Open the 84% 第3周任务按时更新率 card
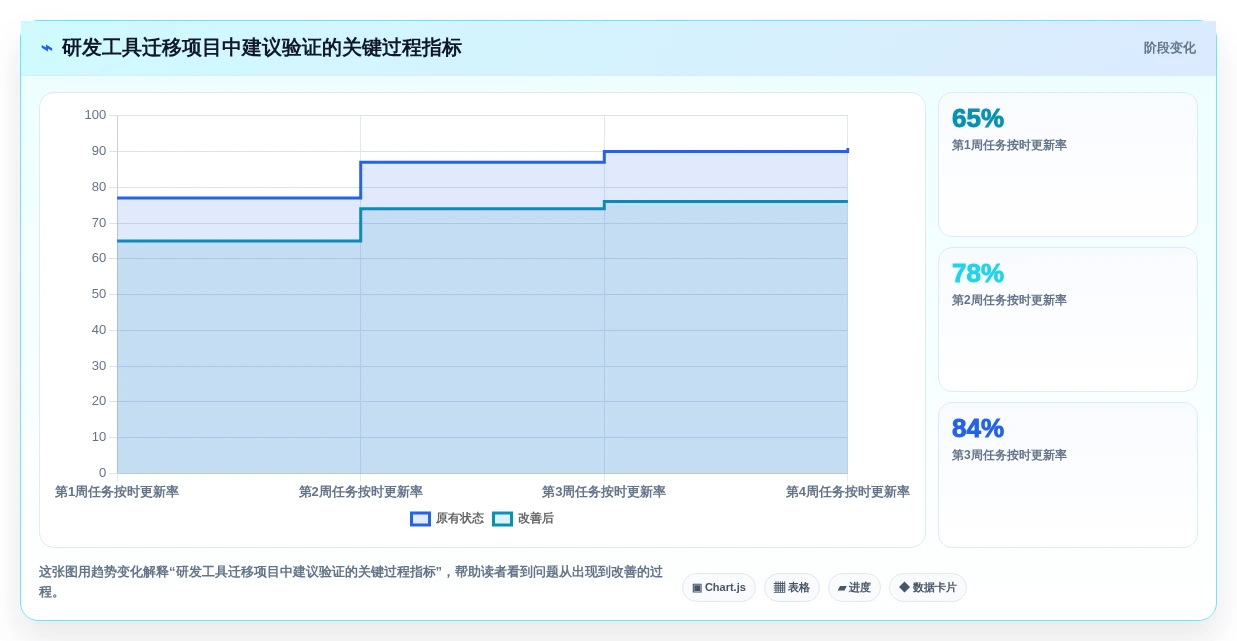The width and height of the screenshot is (1237, 641). (x=1068, y=475)
